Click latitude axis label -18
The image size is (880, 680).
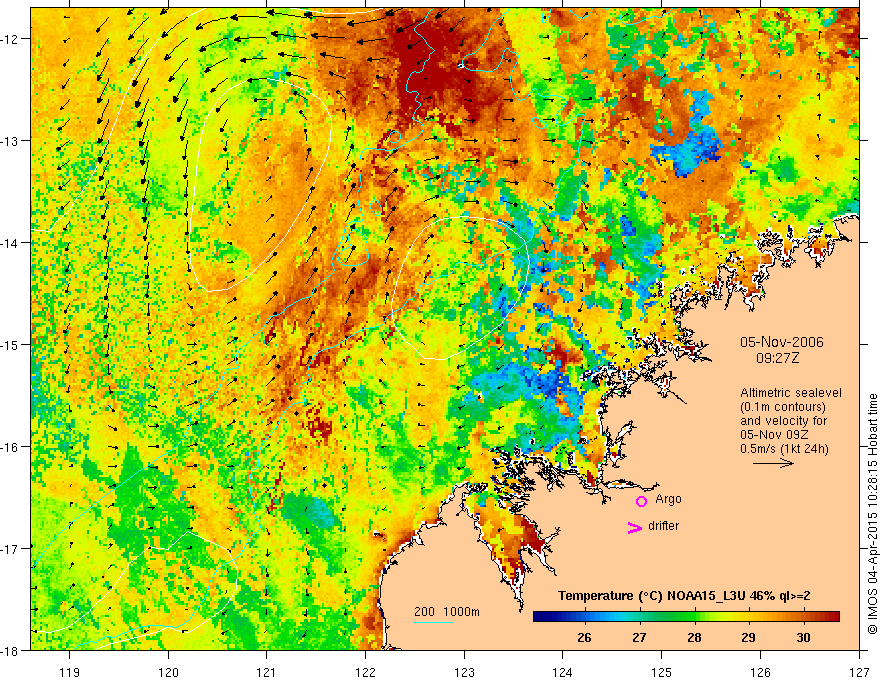click(11, 650)
